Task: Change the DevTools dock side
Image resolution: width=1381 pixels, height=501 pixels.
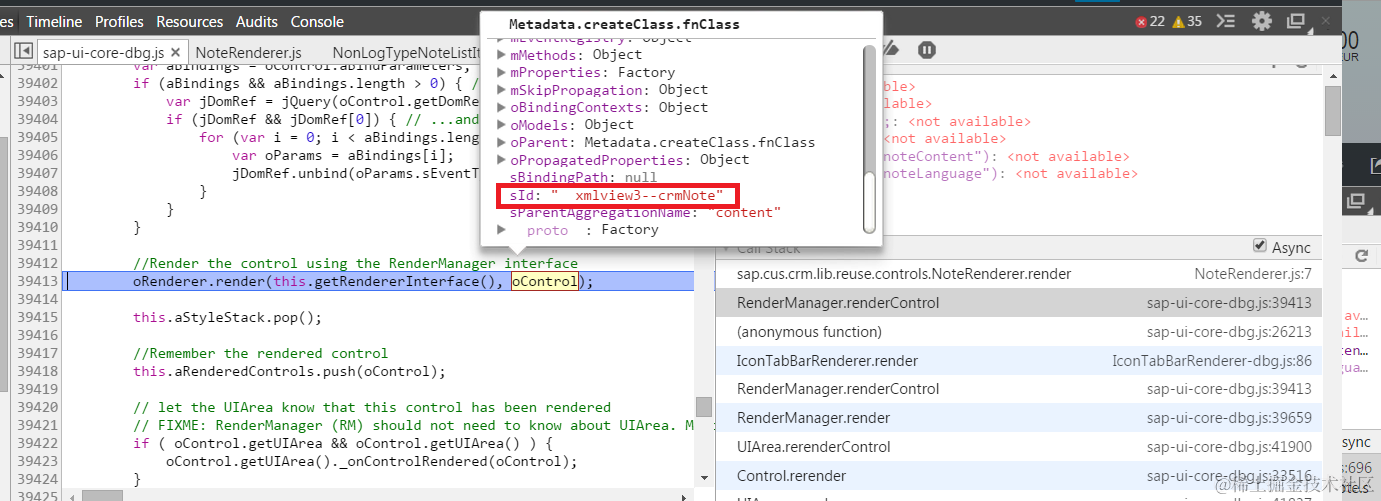Action: [1297, 21]
